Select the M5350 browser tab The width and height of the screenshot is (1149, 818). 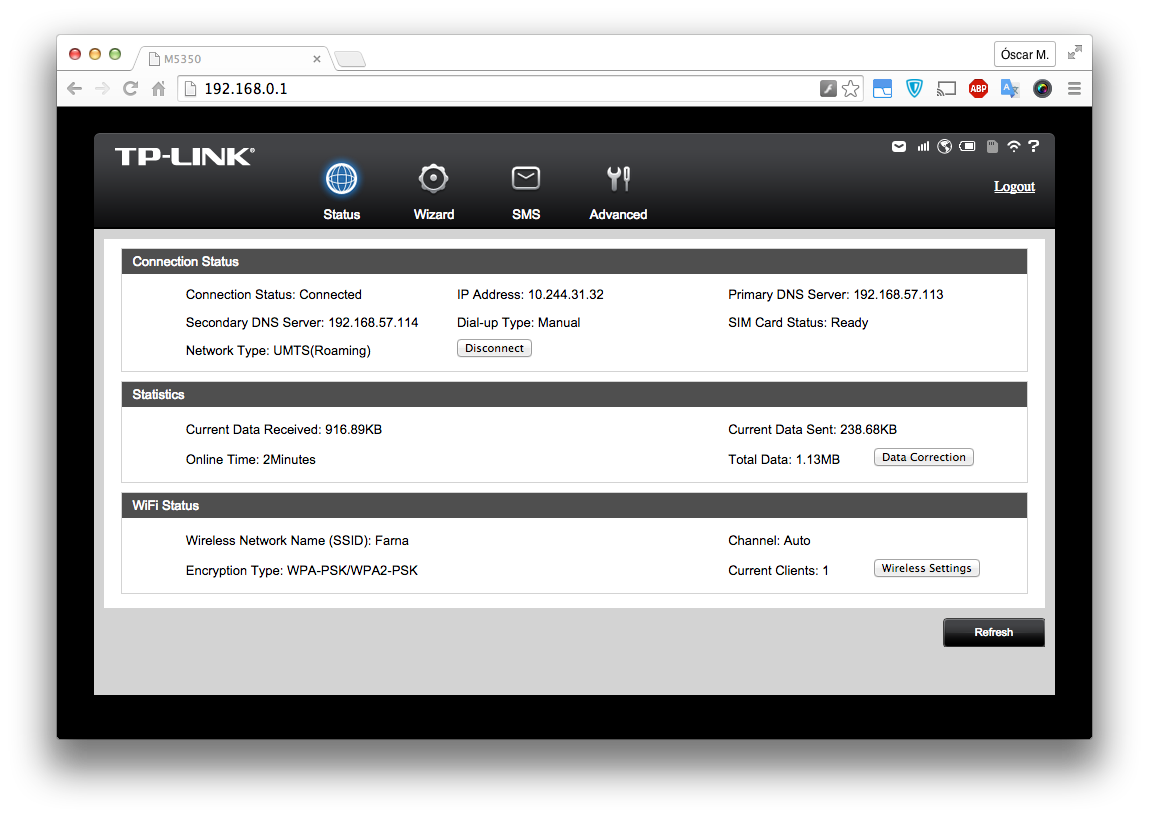[x=234, y=59]
